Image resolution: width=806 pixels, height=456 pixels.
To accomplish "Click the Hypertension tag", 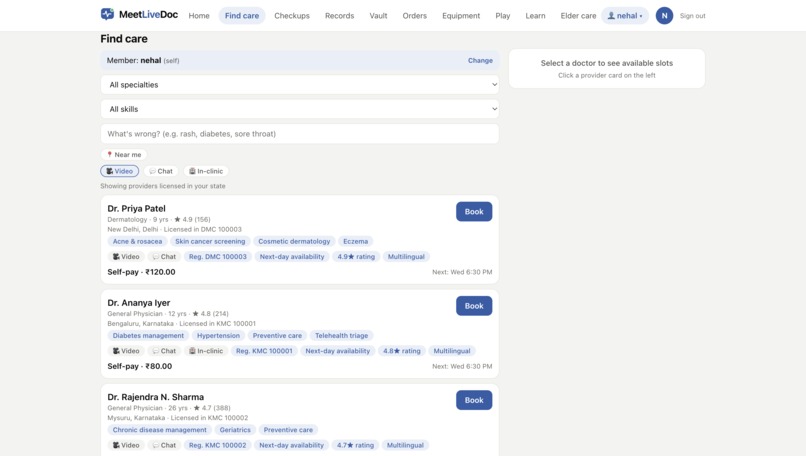I will tap(218, 336).
